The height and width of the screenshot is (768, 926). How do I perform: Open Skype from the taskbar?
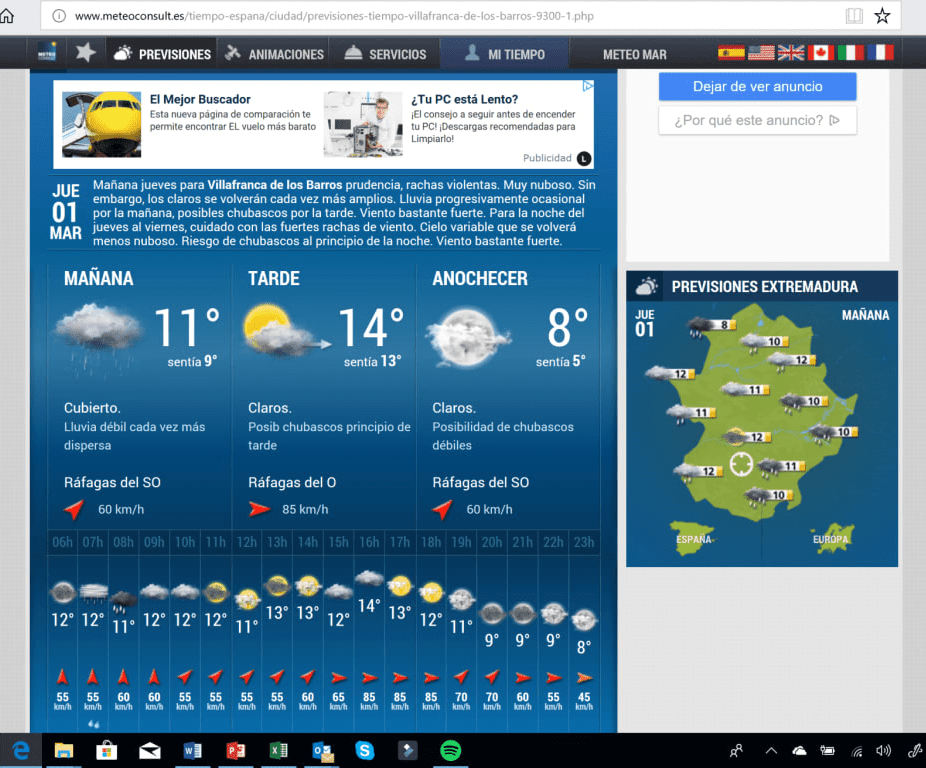point(365,751)
